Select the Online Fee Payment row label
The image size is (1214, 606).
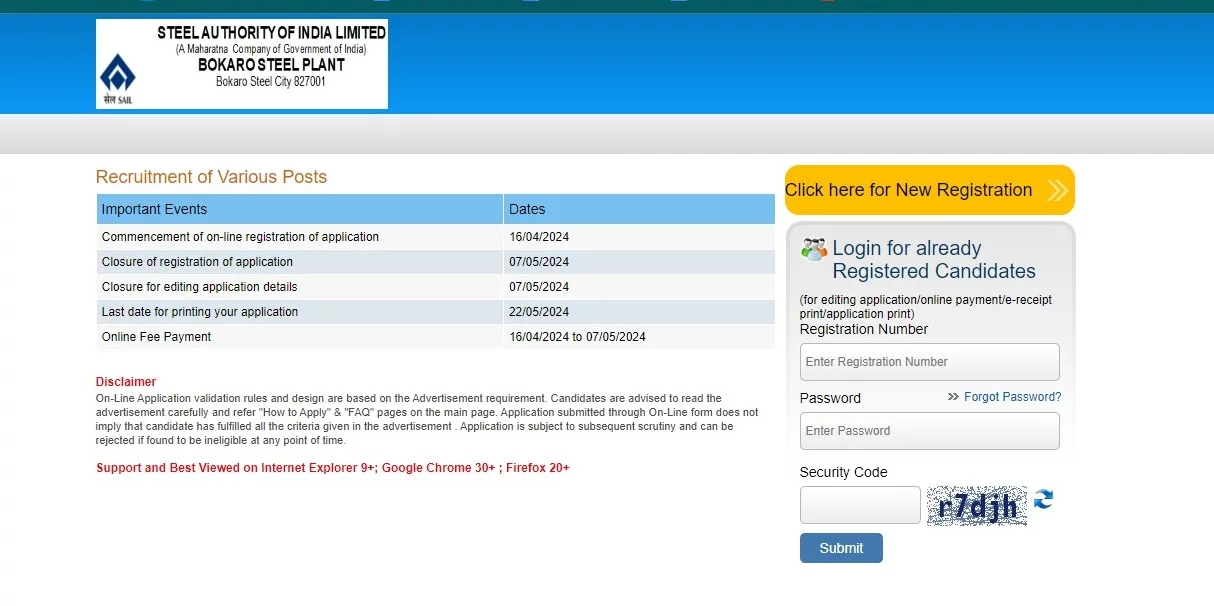156,337
